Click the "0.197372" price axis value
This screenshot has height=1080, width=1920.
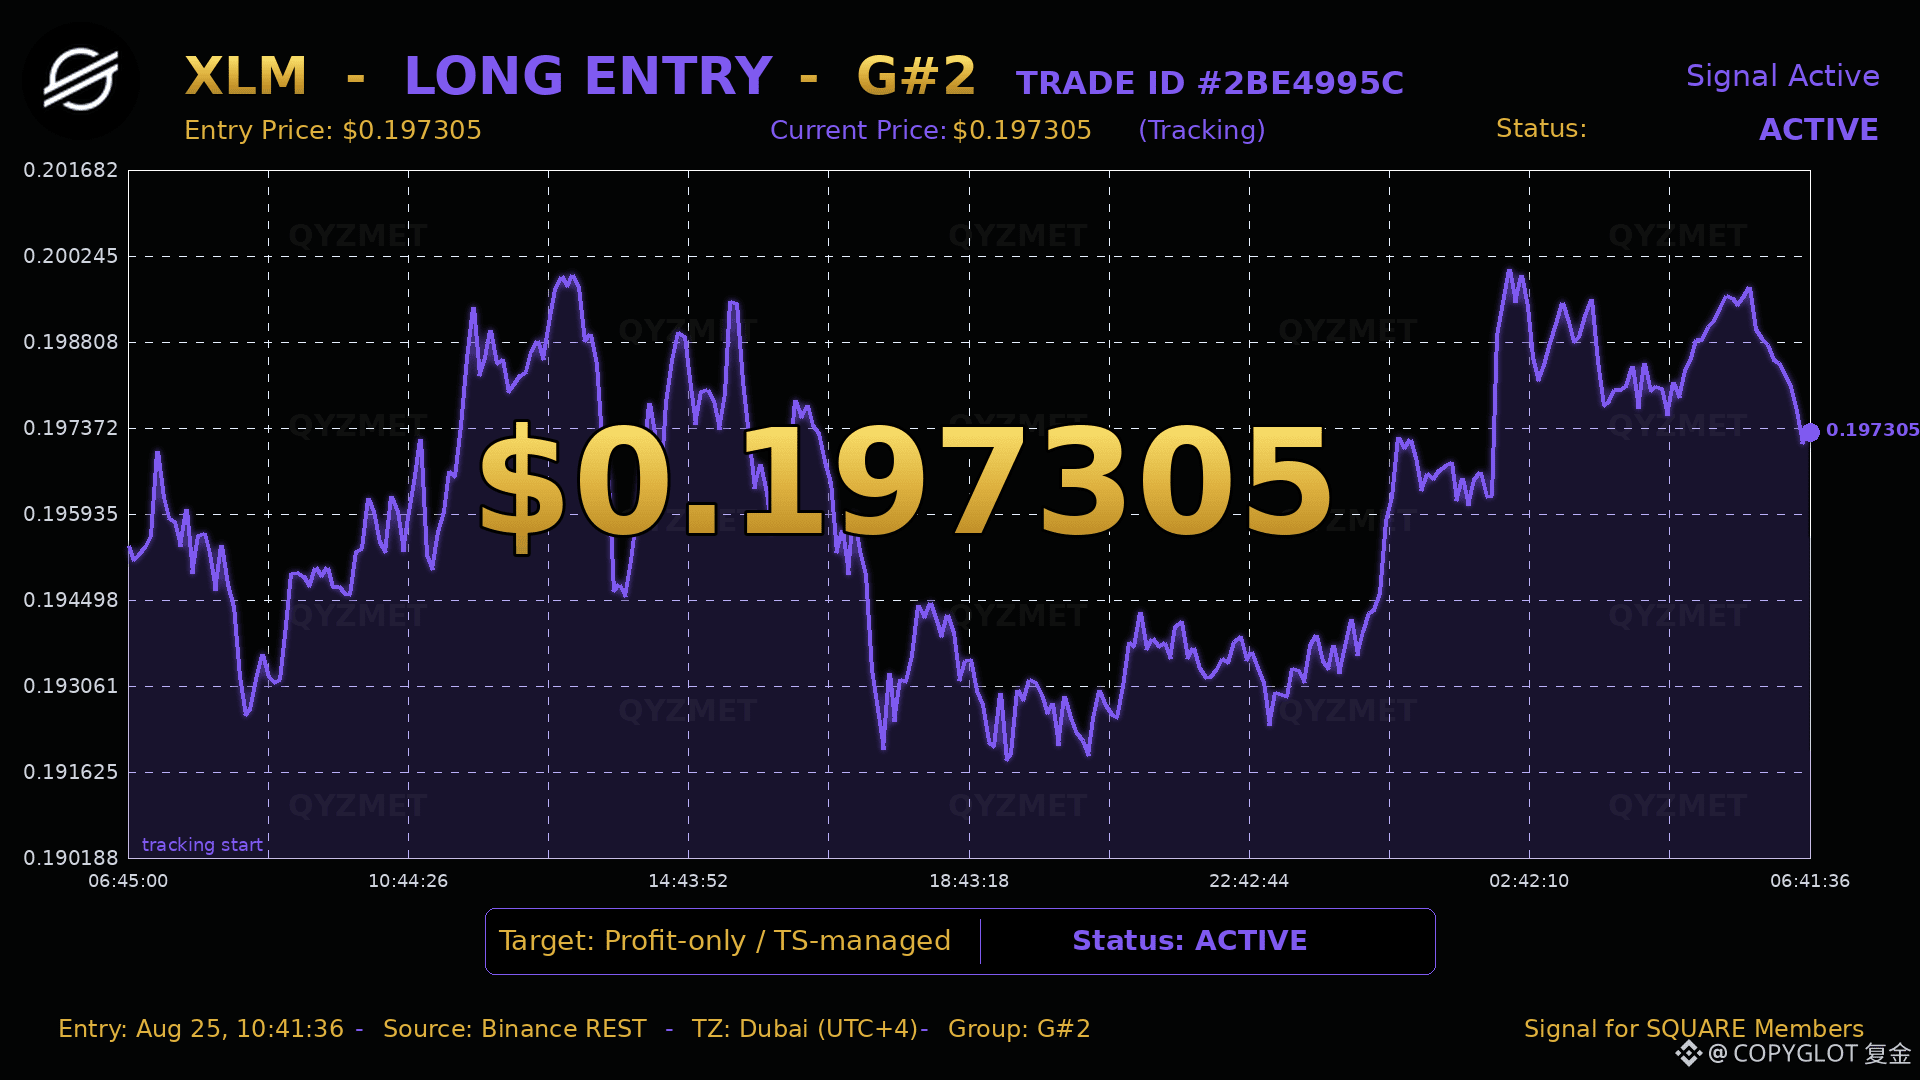coord(71,428)
